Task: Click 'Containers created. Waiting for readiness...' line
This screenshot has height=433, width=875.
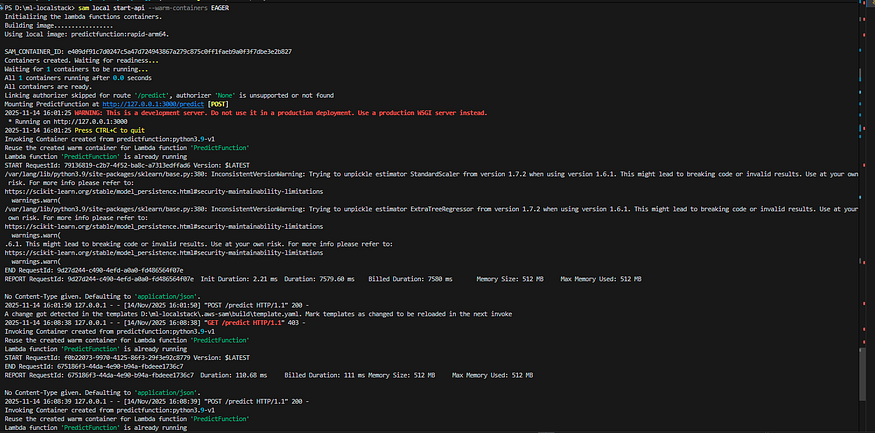Action: click(x=81, y=60)
